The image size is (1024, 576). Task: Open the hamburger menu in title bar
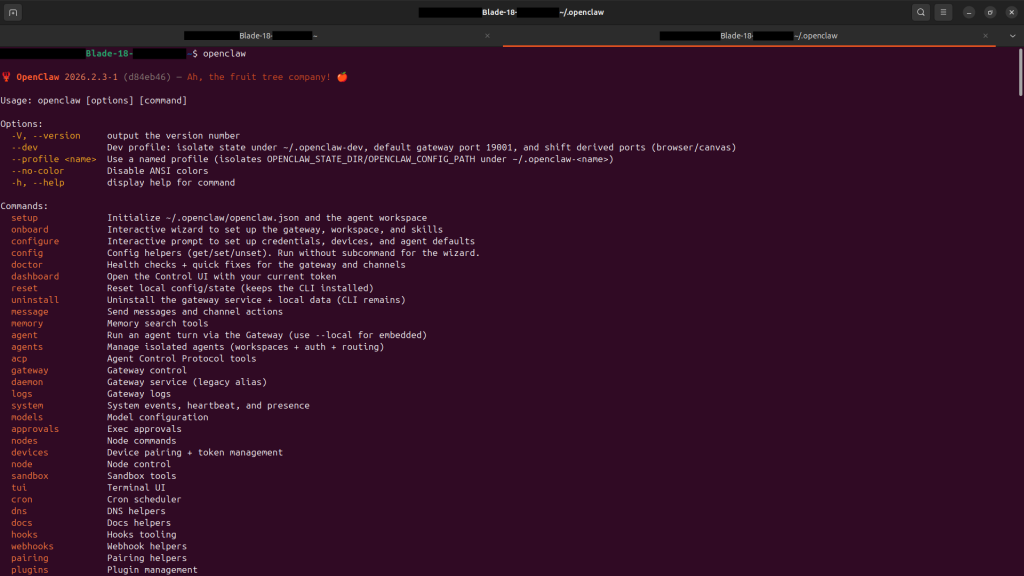pyautogui.click(x=943, y=12)
